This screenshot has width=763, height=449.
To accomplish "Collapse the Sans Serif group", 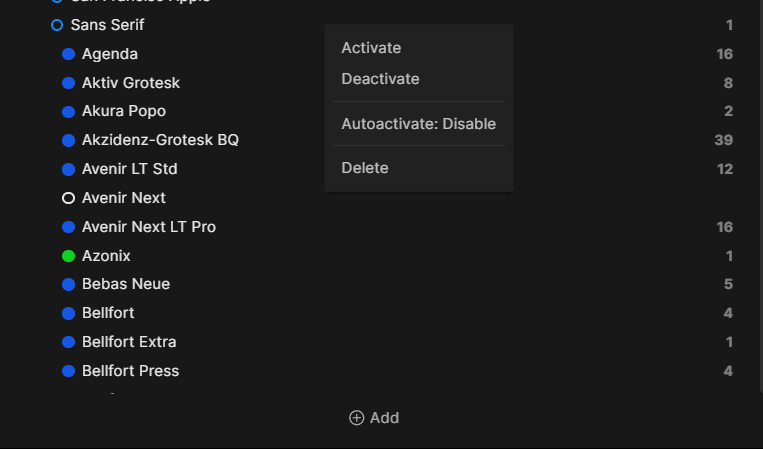I will 57,25.
